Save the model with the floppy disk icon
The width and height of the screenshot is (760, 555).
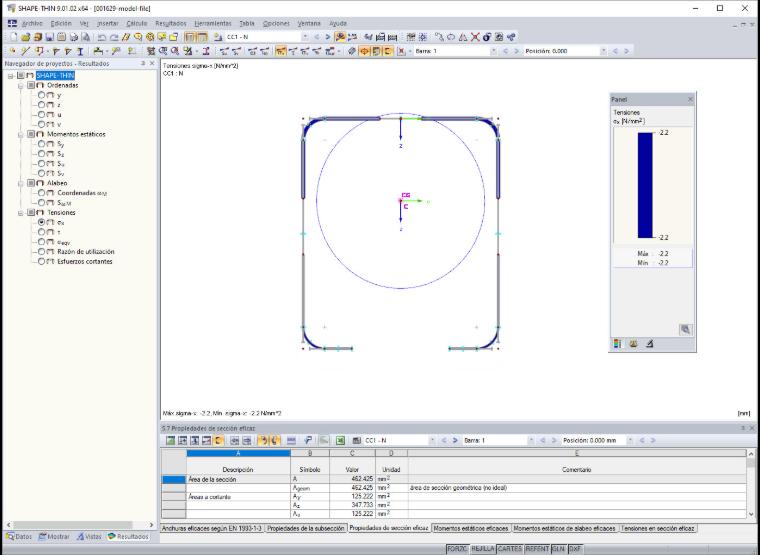pos(49,37)
